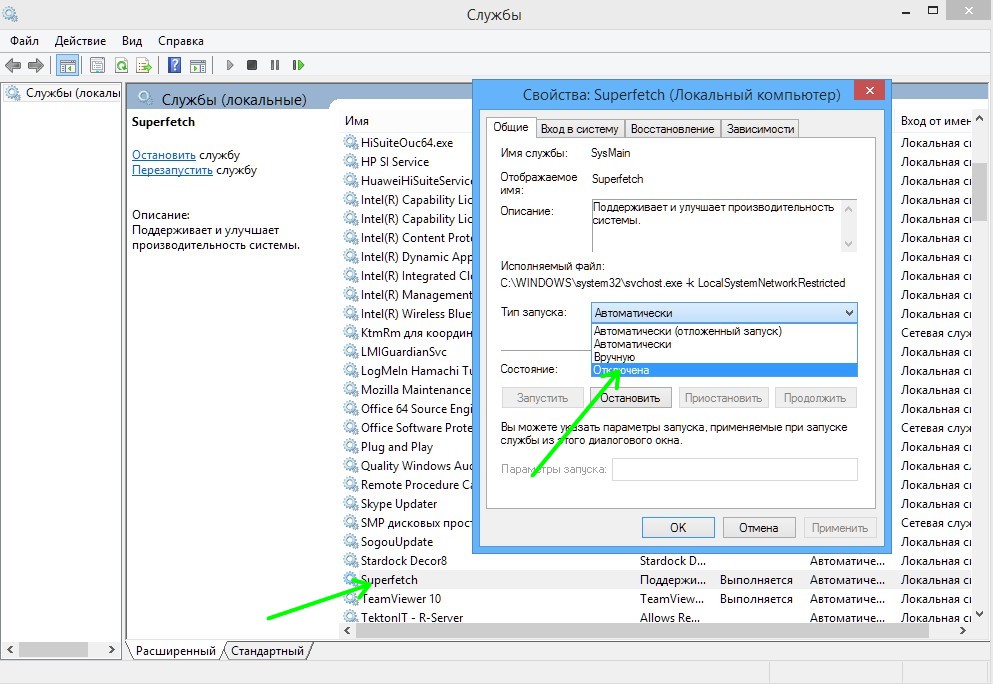Click the Back arrow toolbar icon

(13, 66)
